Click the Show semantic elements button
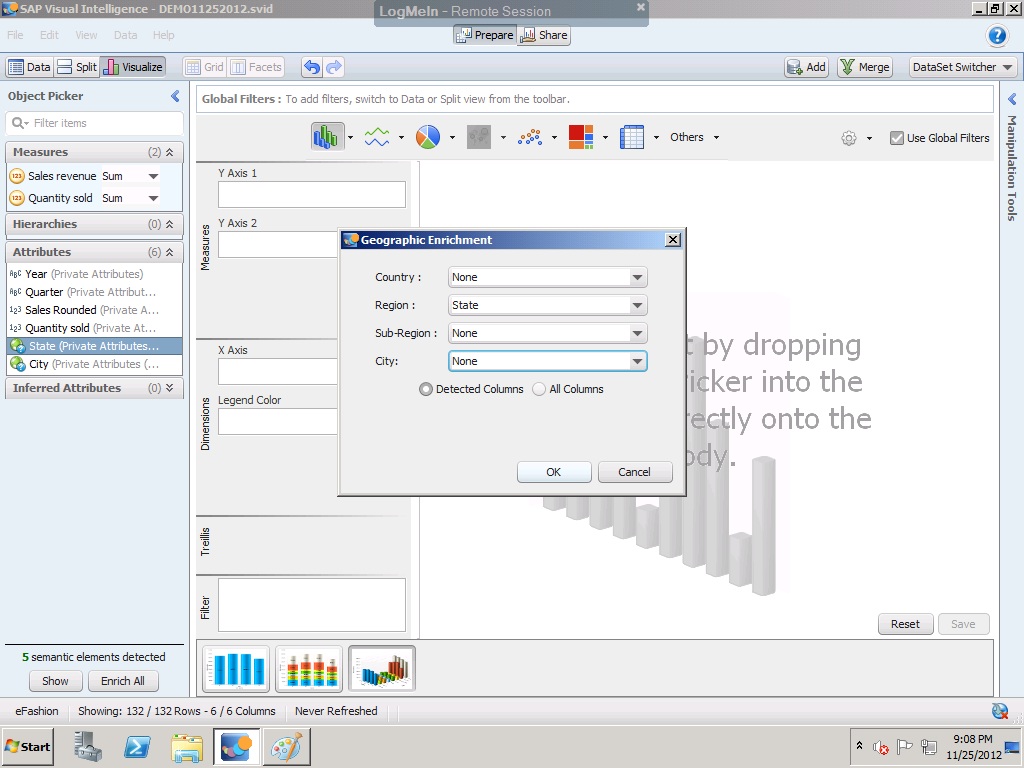The height and width of the screenshot is (768, 1024). tap(56, 681)
